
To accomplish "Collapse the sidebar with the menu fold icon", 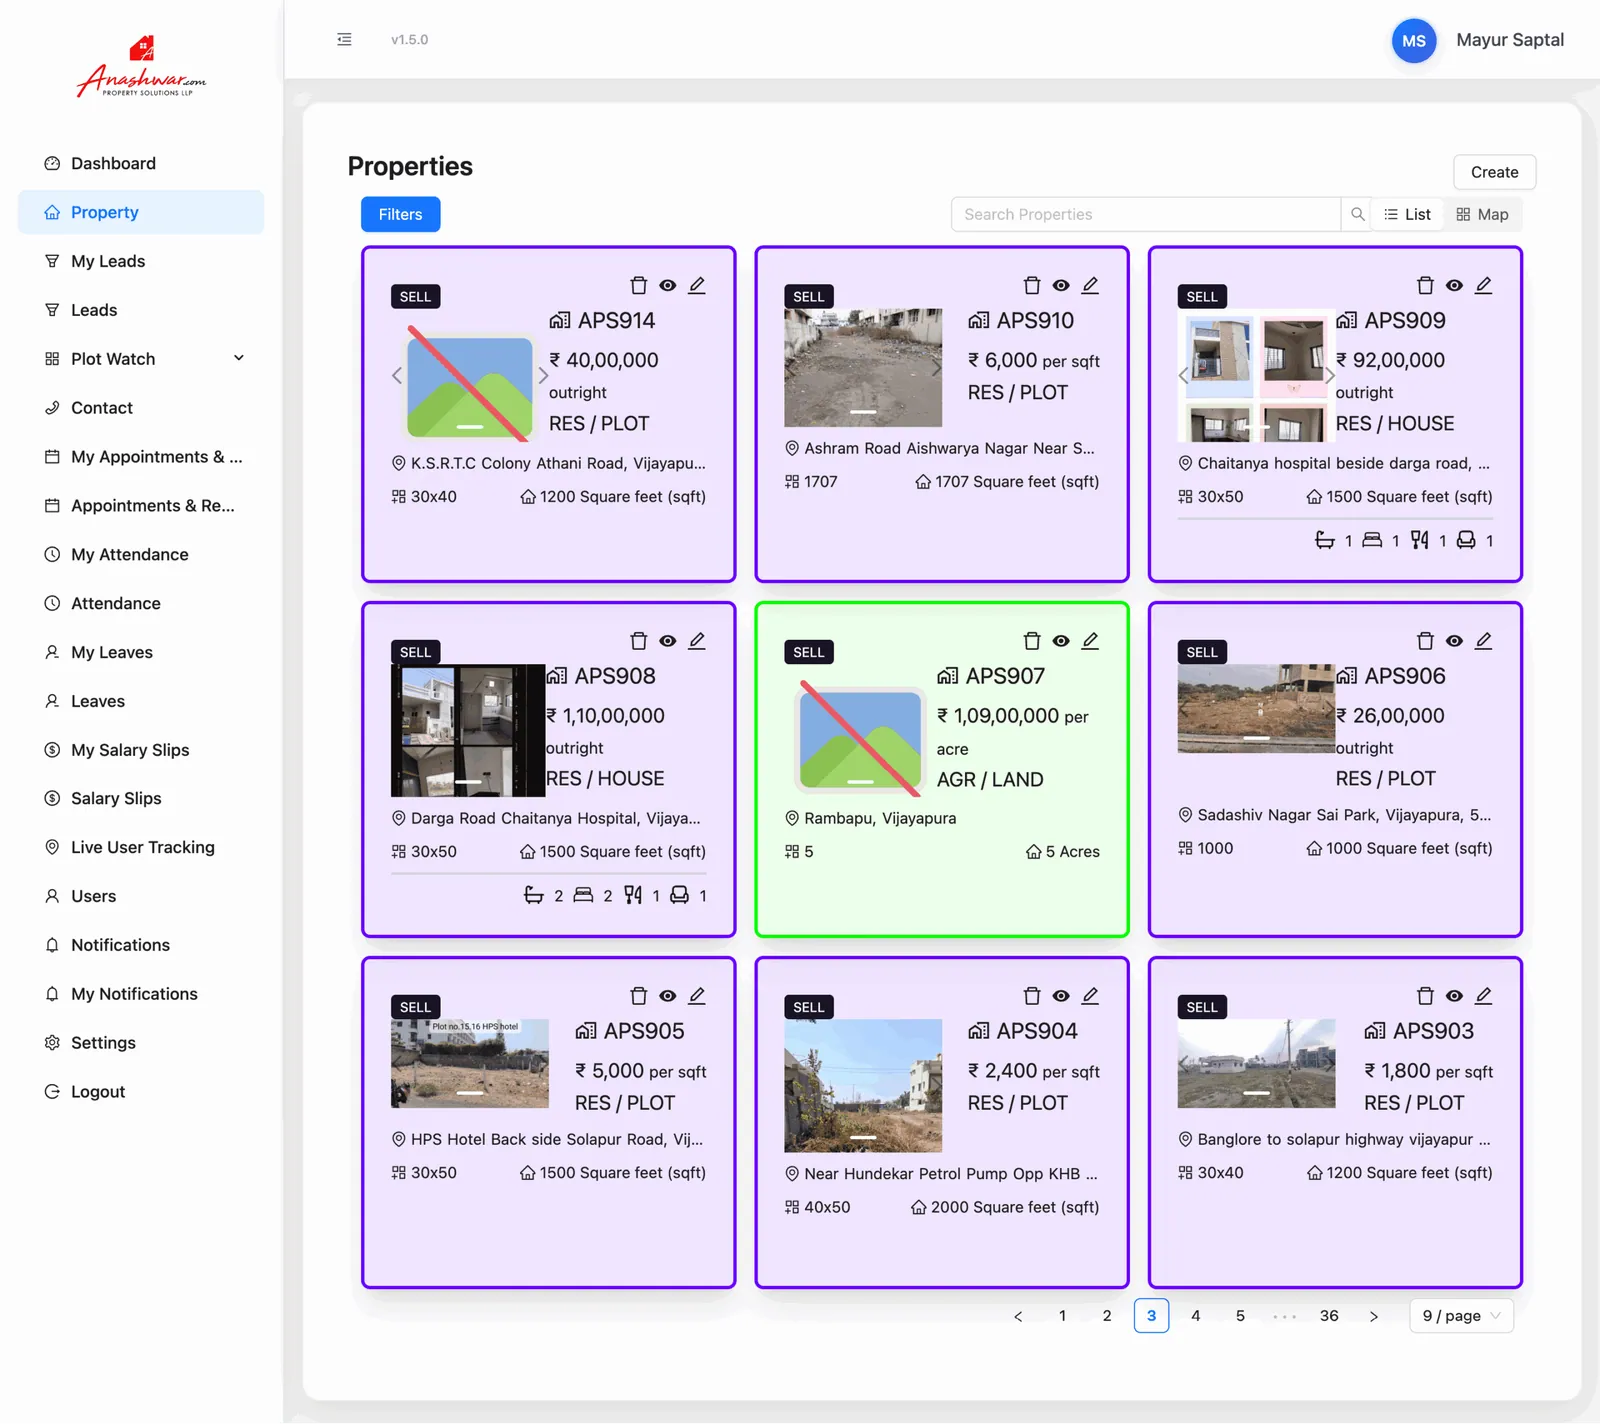I will point(344,40).
